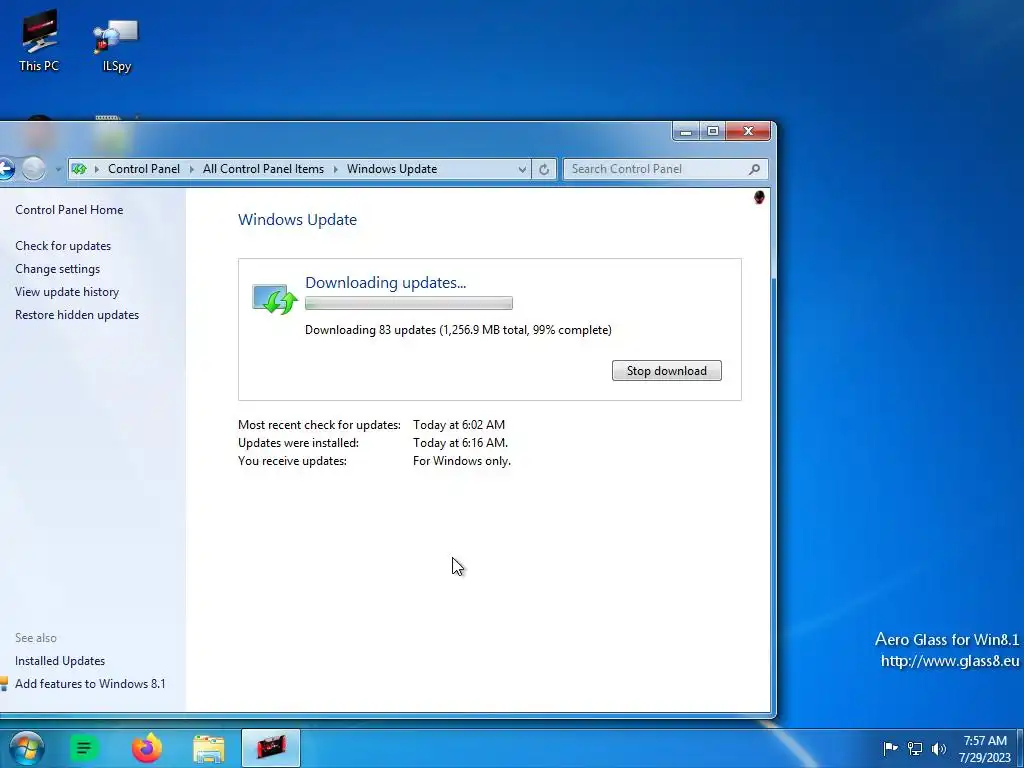Open Control Panel Home link

point(69,210)
